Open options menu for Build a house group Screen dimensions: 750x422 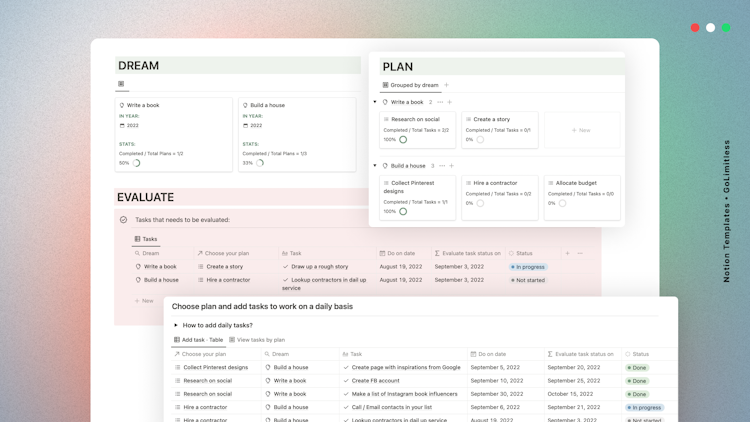point(442,166)
